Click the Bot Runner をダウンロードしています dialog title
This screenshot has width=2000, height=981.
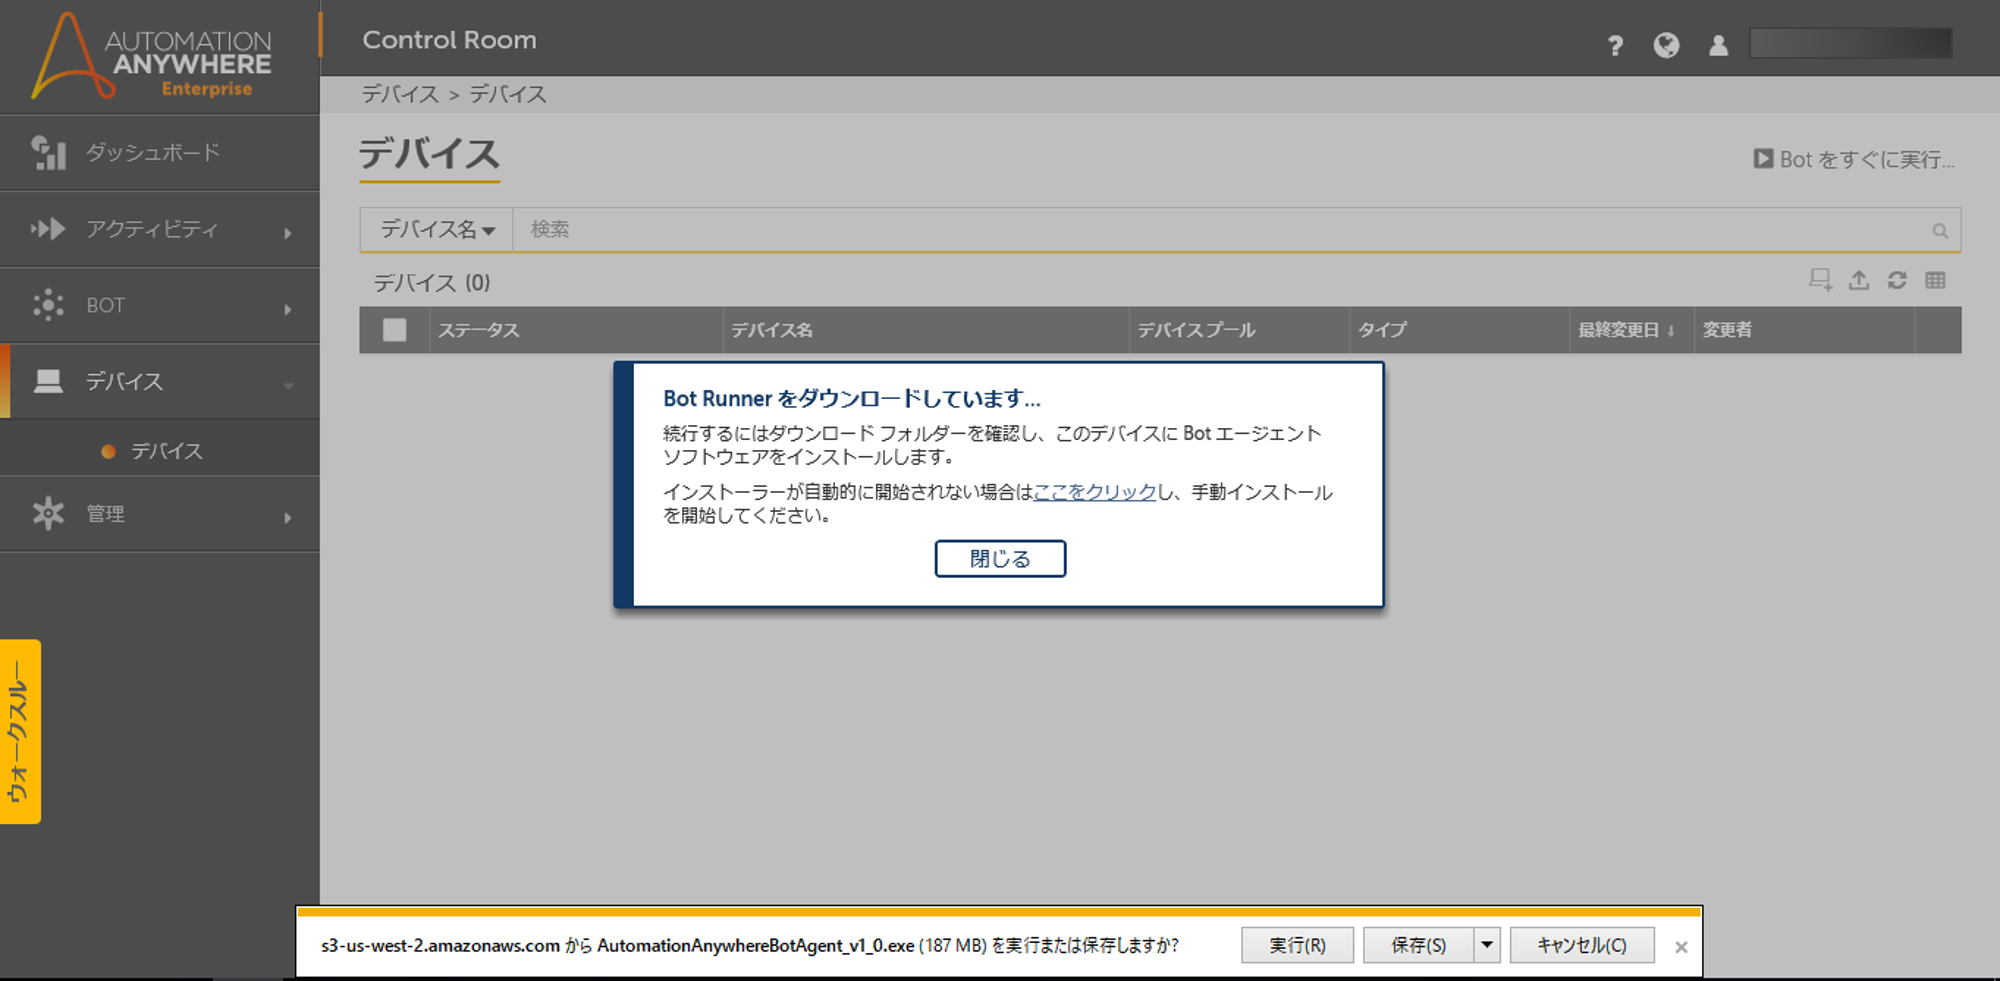click(852, 398)
